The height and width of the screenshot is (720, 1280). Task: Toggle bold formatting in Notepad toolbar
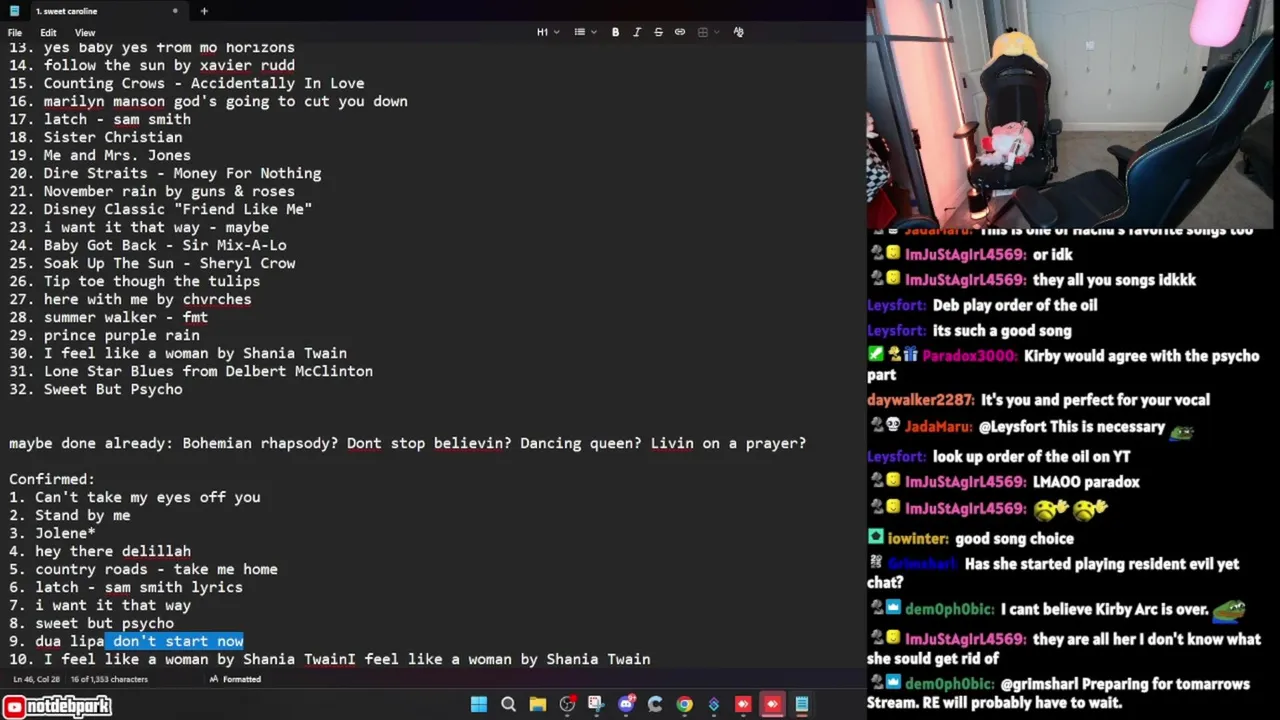point(615,32)
